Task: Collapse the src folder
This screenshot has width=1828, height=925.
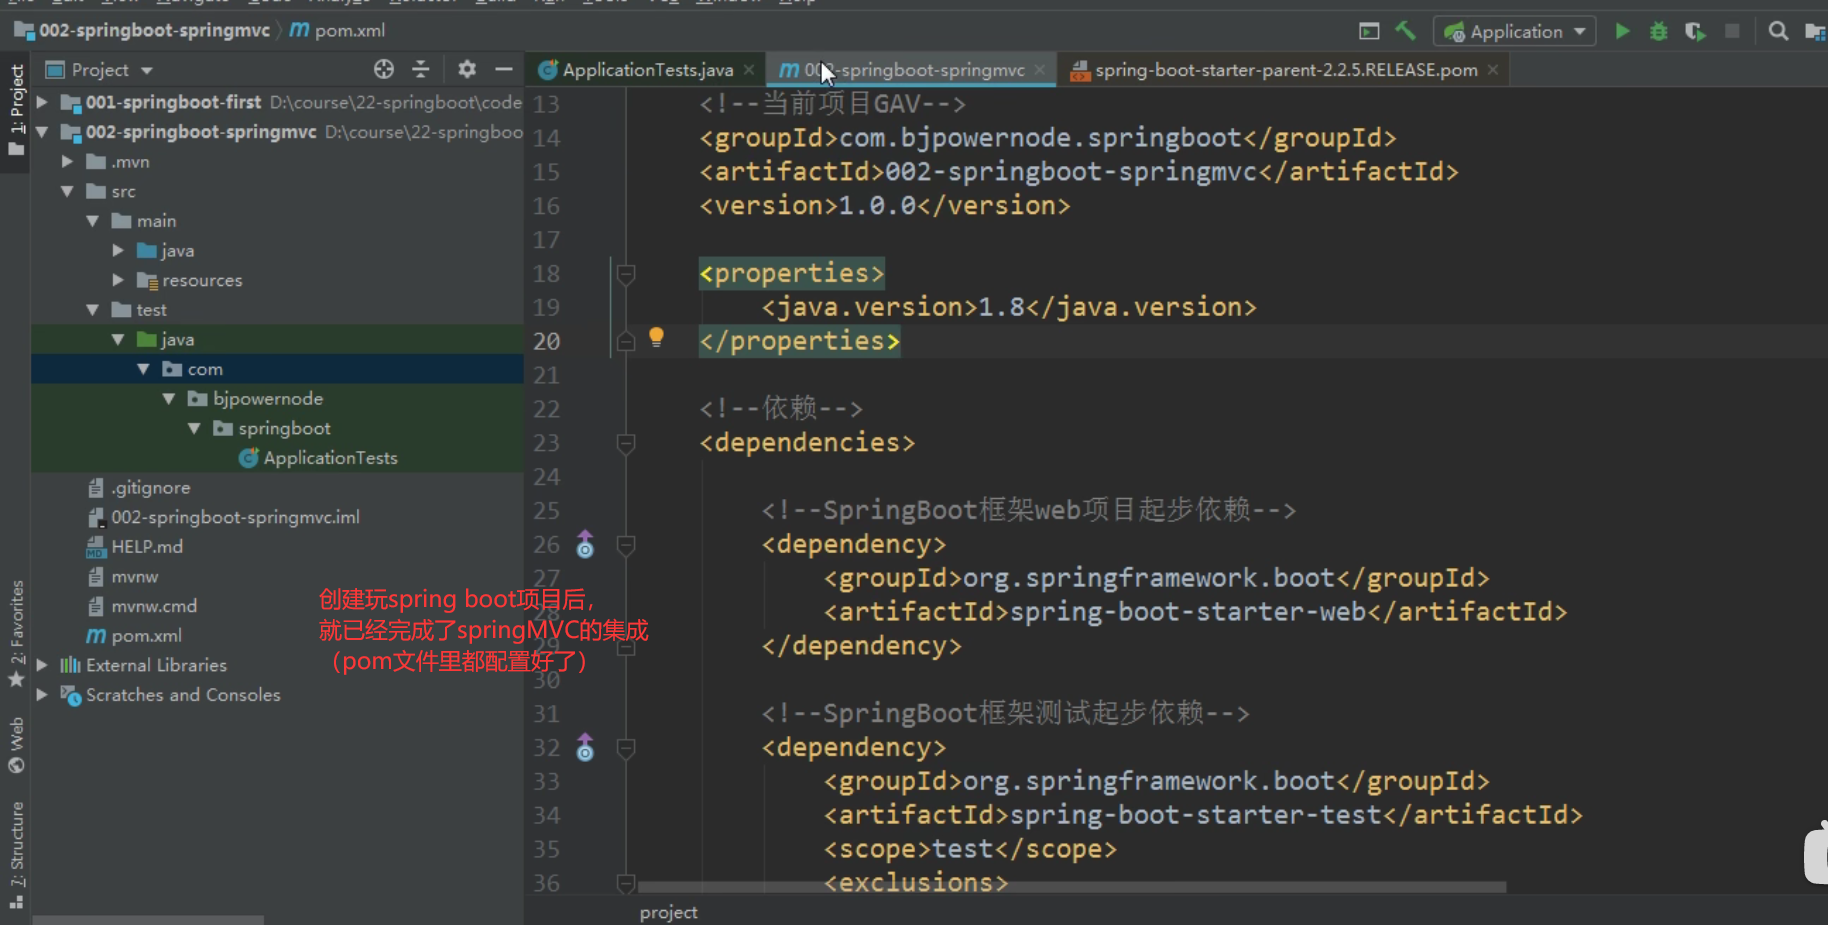Action: tap(67, 191)
